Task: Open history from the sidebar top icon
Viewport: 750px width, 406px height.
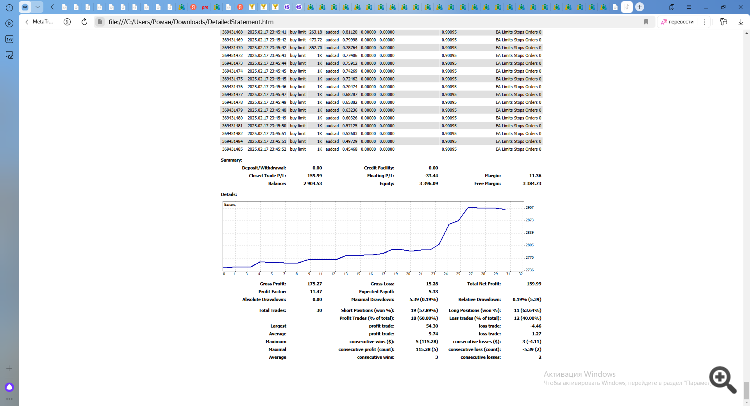Action: point(9,8)
